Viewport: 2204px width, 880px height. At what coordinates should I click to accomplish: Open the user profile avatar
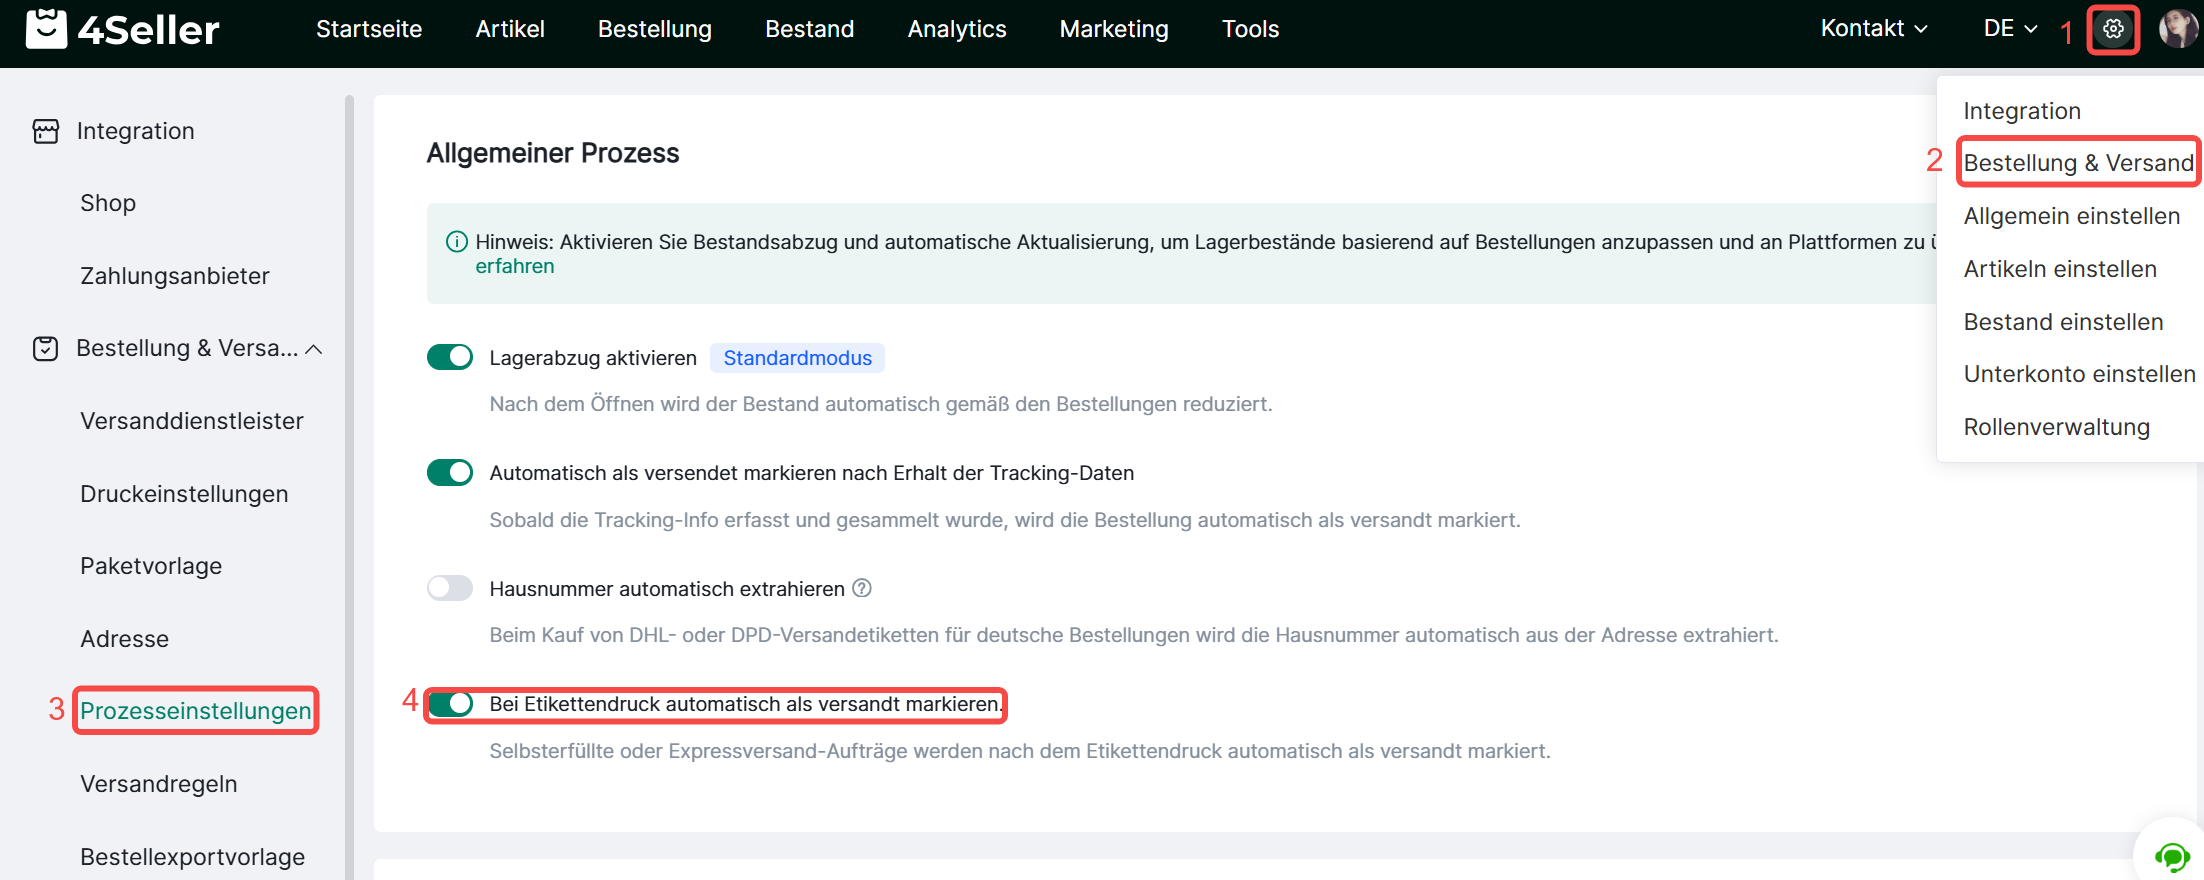click(x=2177, y=30)
